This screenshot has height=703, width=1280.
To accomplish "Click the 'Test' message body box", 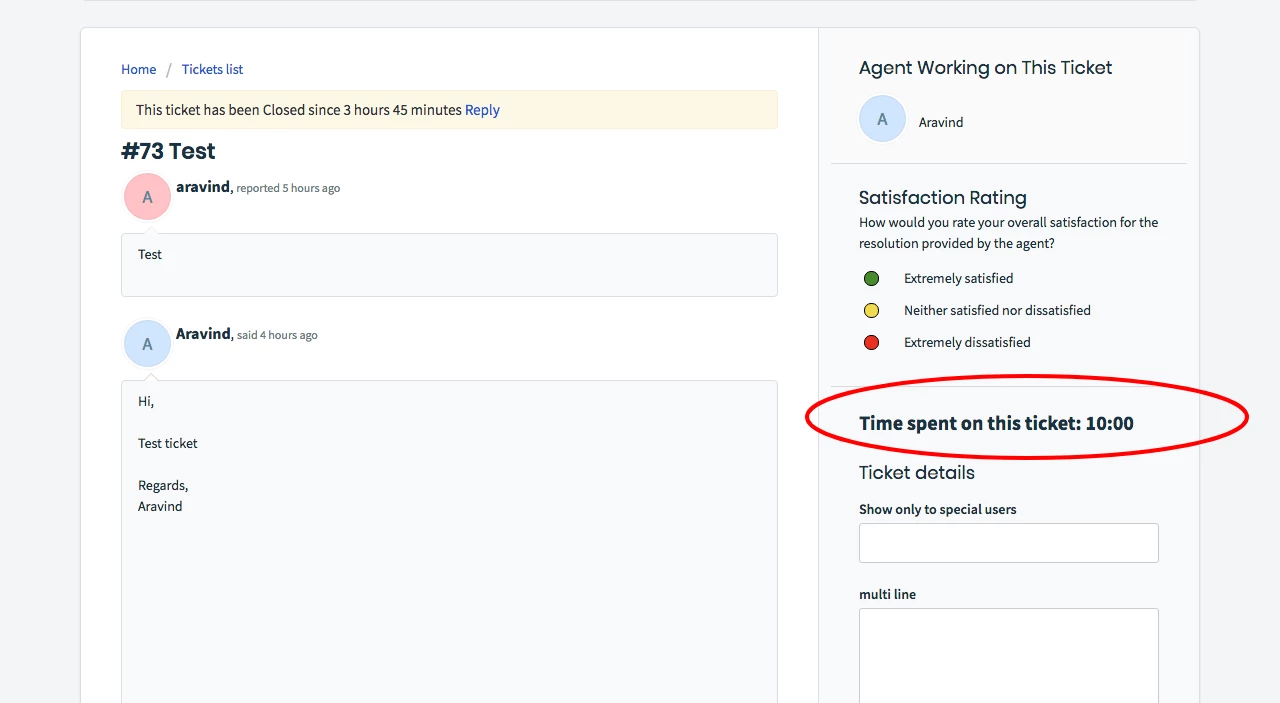I will click(449, 265).
